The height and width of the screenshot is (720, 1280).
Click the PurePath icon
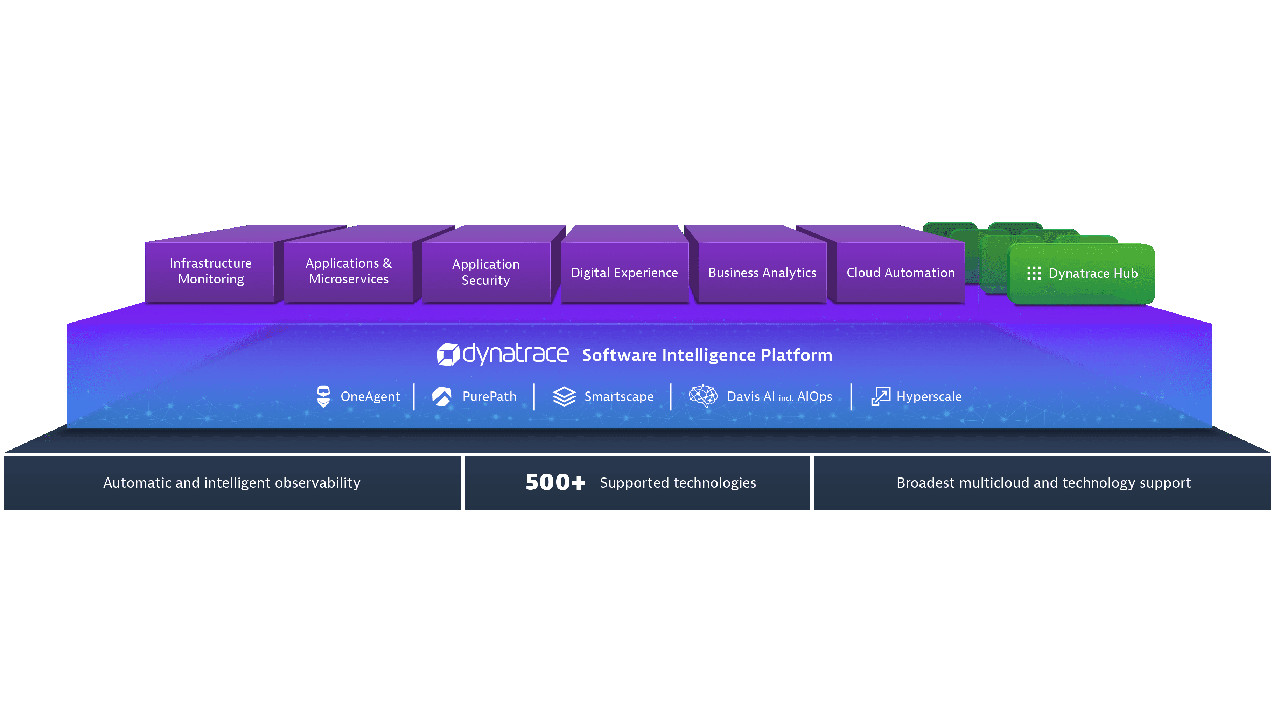tap(442, 396)
